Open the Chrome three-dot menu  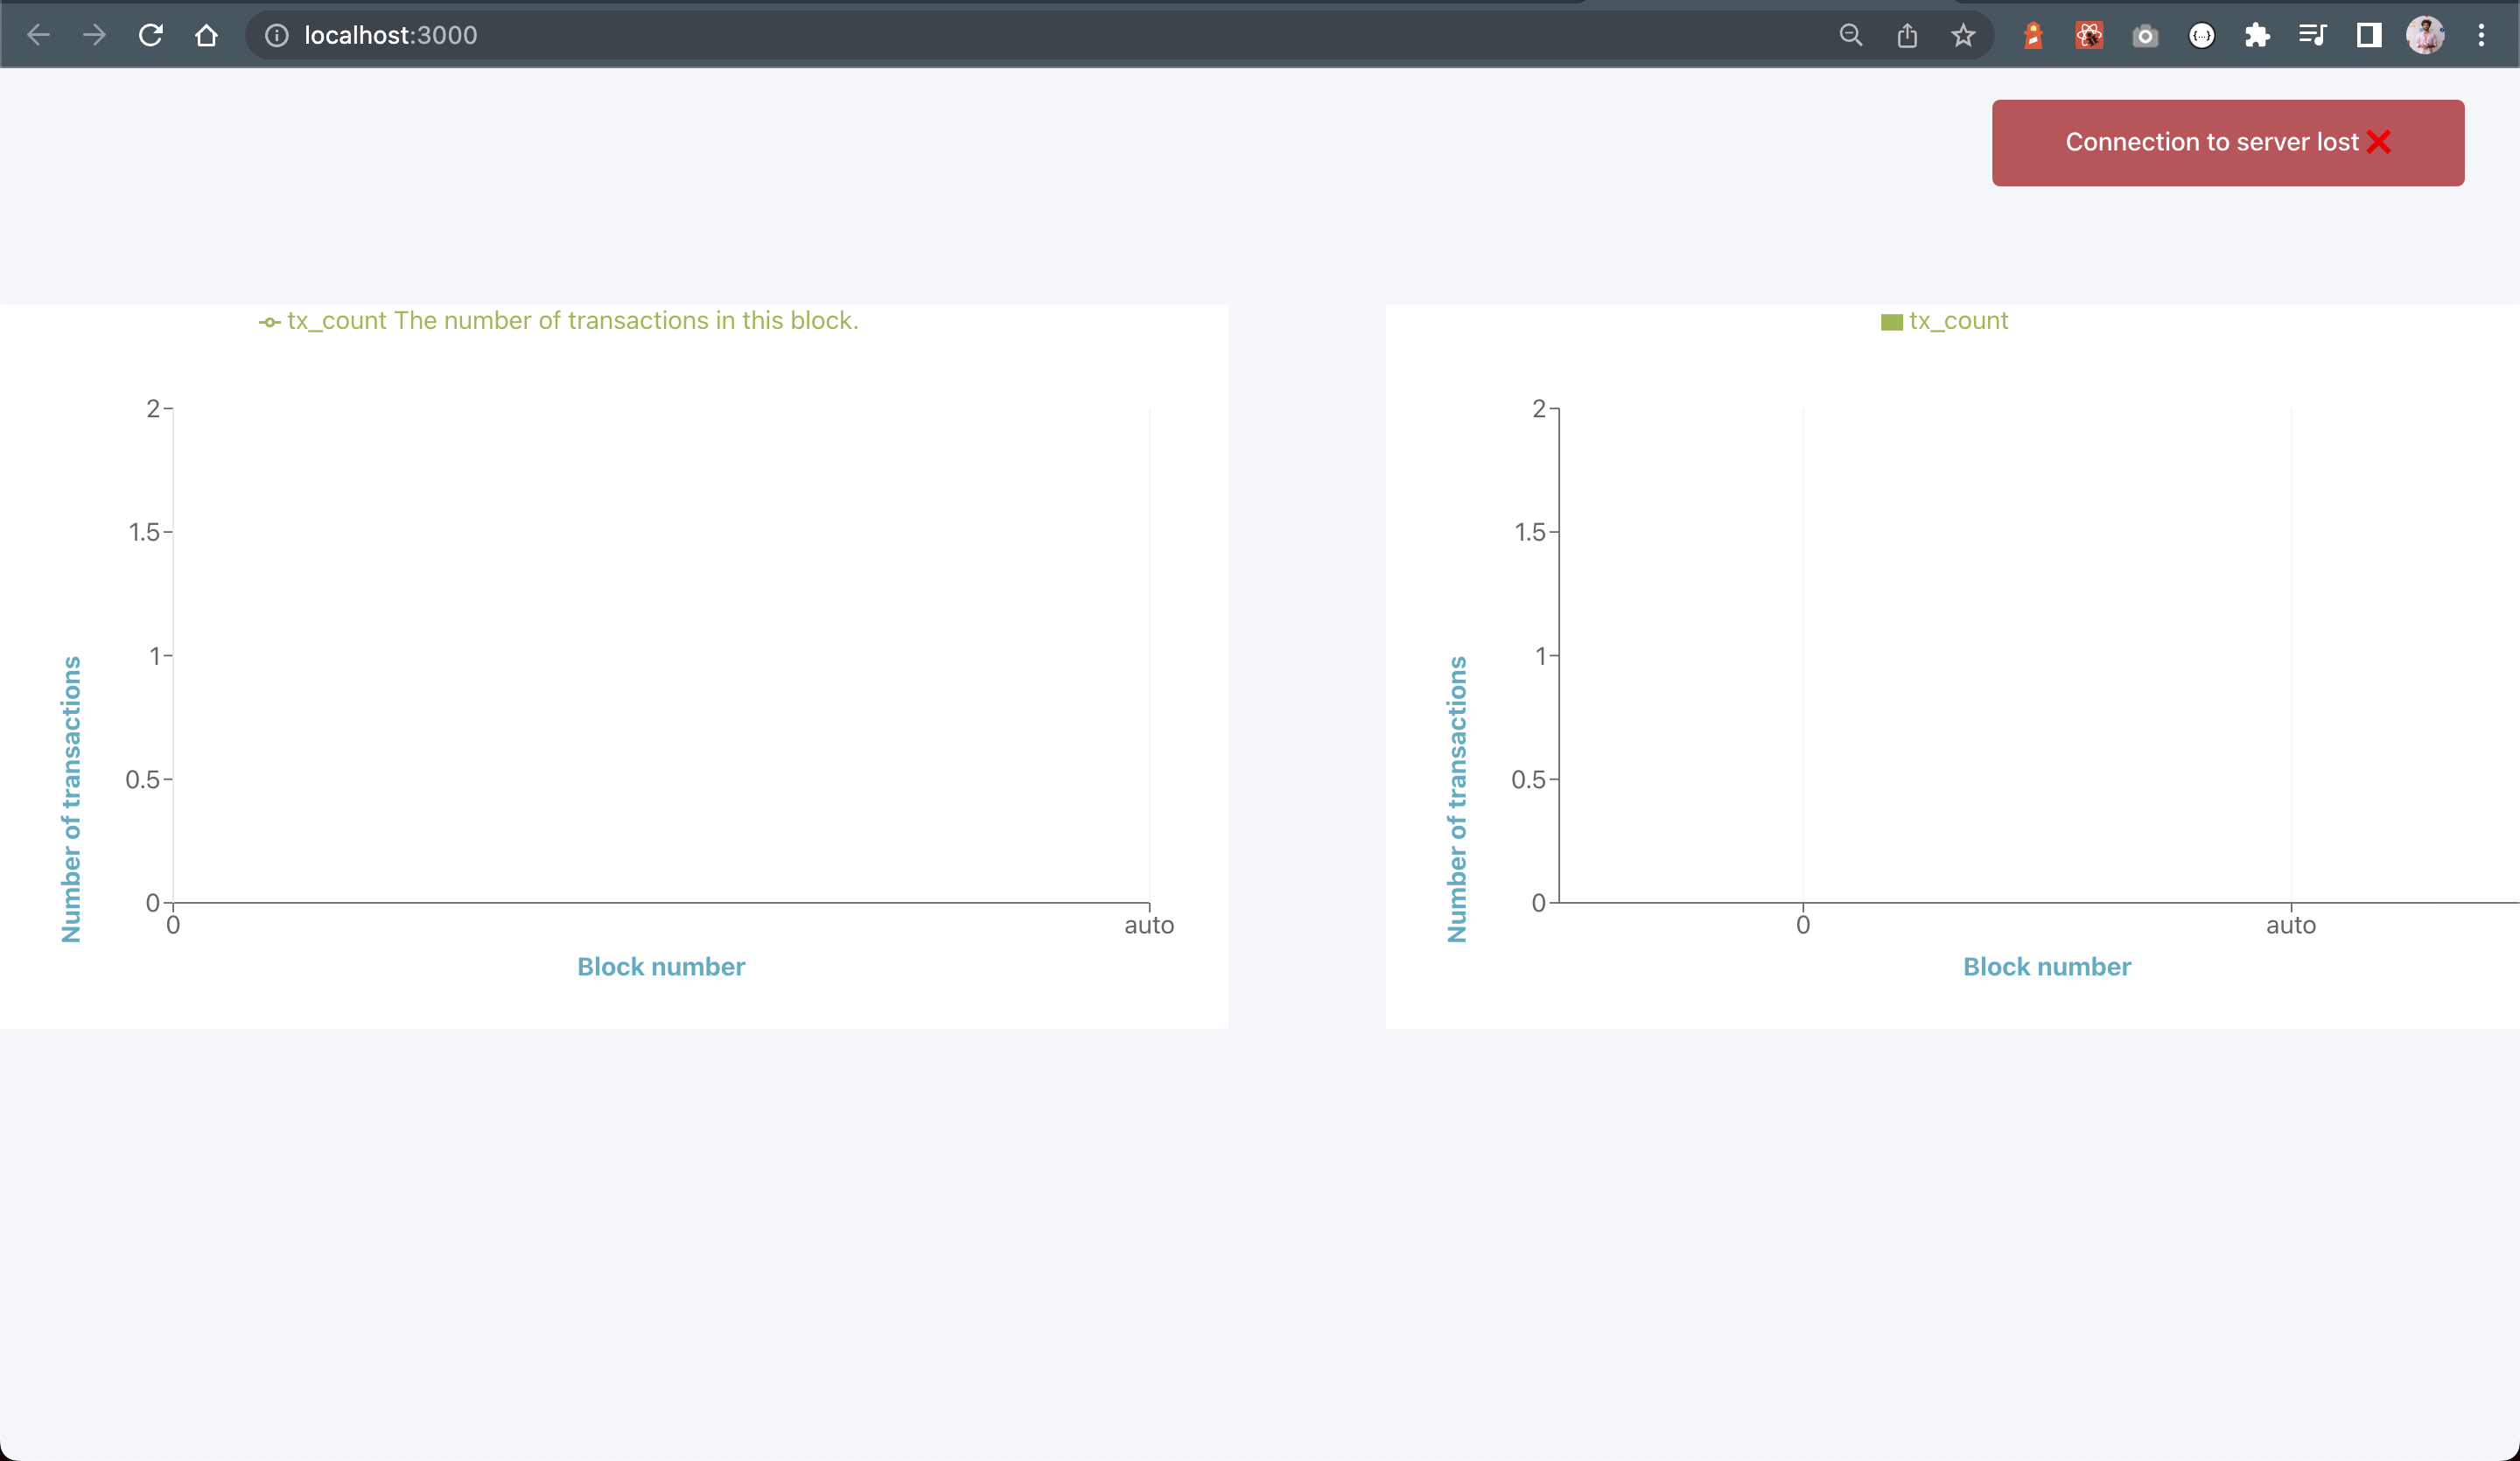click(2481, 35)
